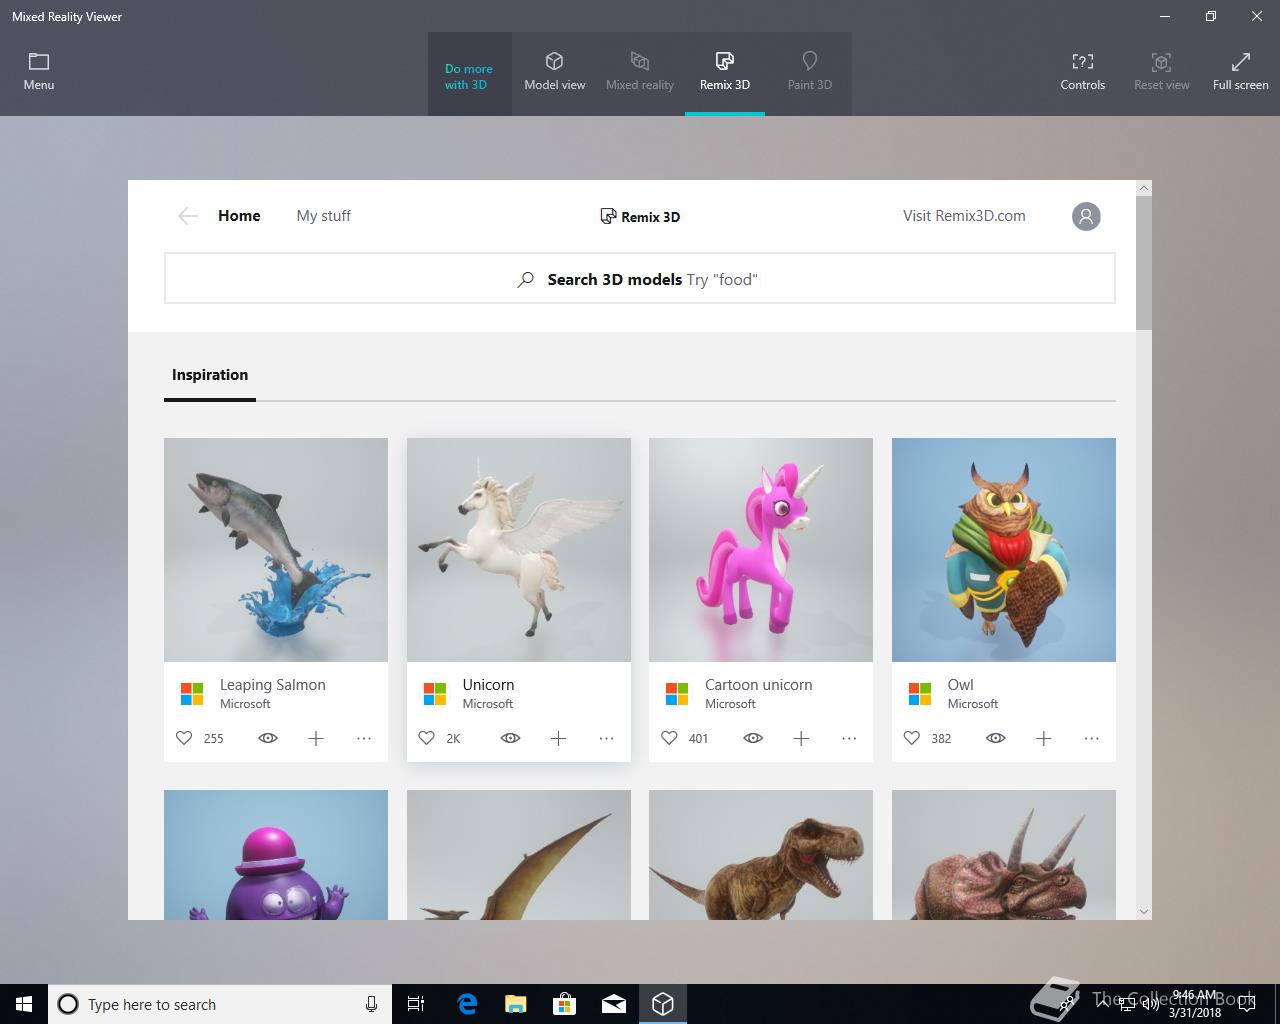Click the scrollbar down arrow
Image resolution: width=1280 pixels, height=1024 pixels.
(x=1144, y=912)
